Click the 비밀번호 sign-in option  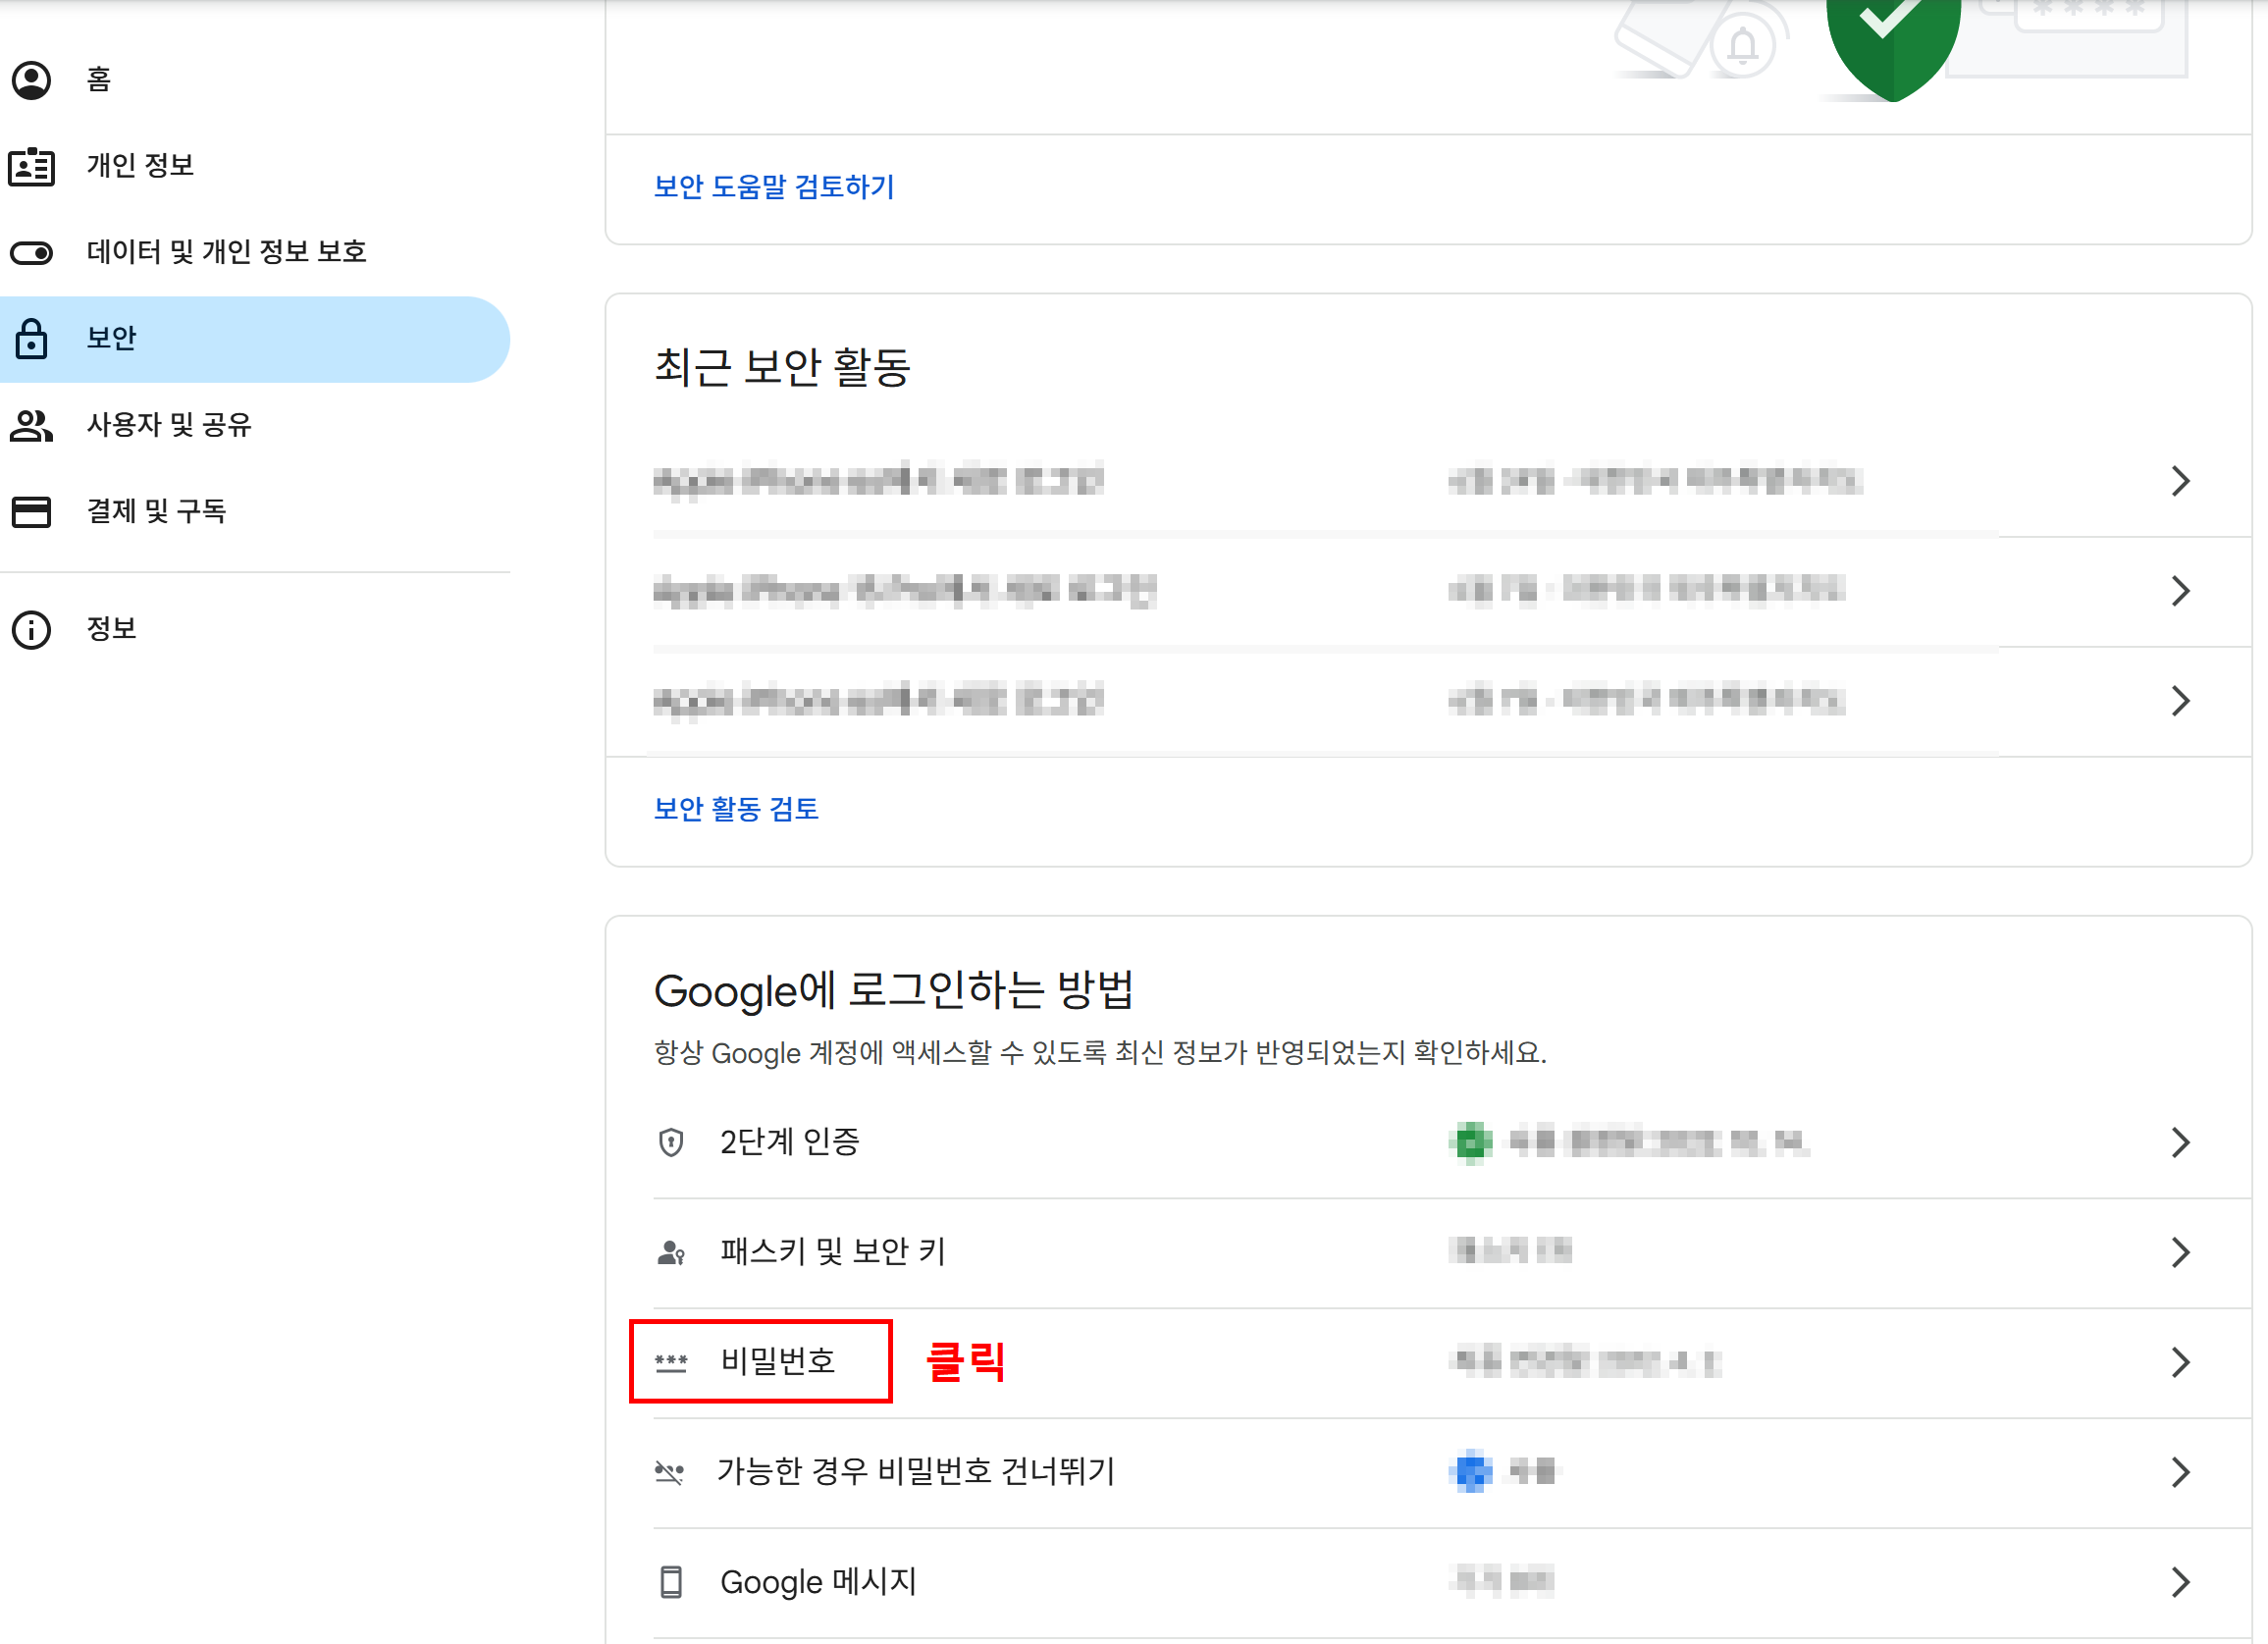pyautogui.click(x=777, y=1362)
